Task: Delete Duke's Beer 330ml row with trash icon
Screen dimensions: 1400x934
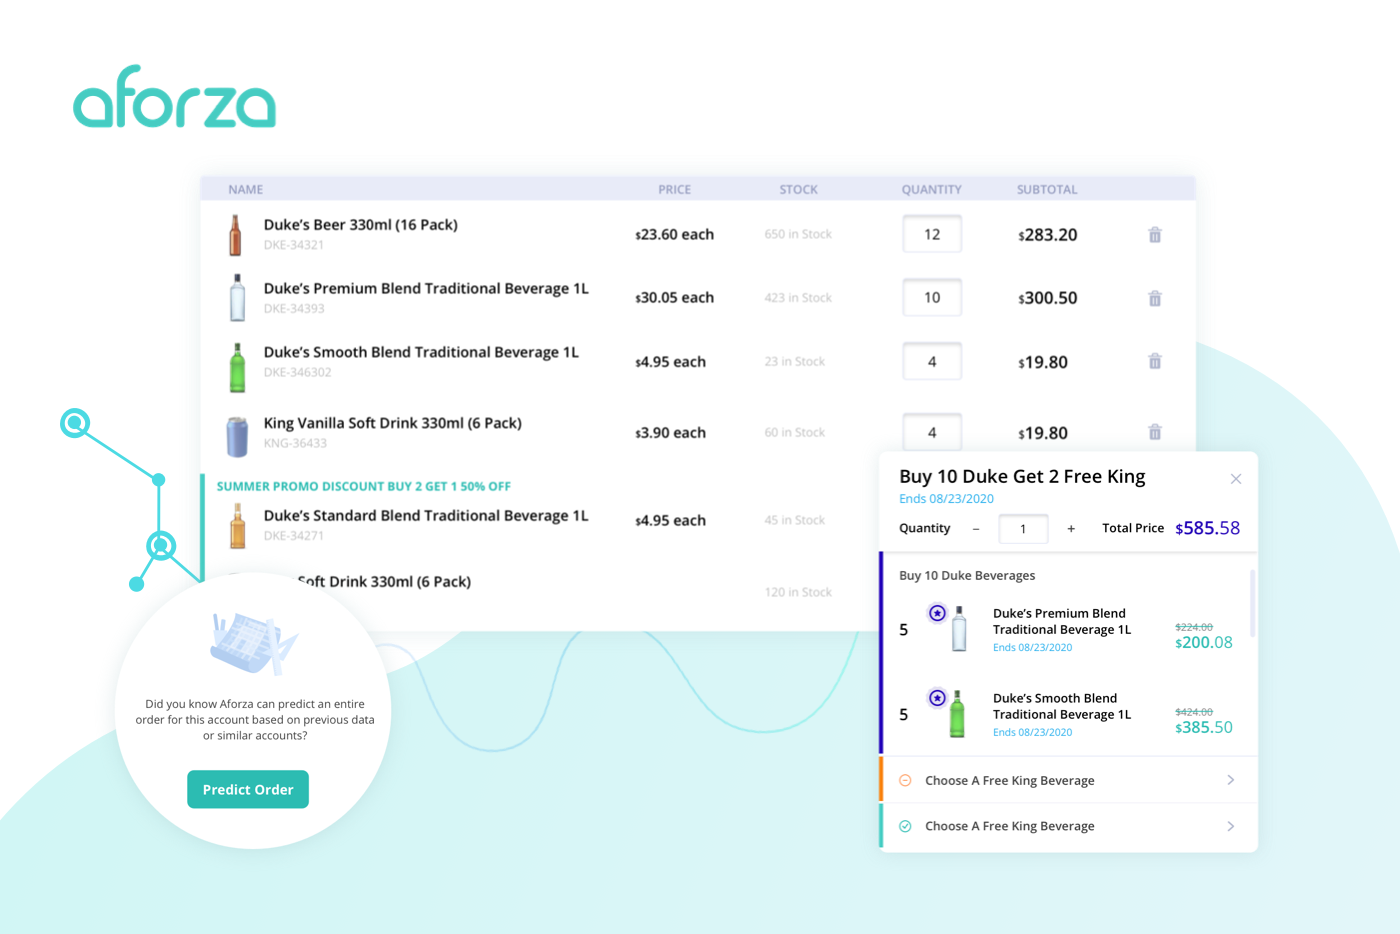Action: [1154, 235]
